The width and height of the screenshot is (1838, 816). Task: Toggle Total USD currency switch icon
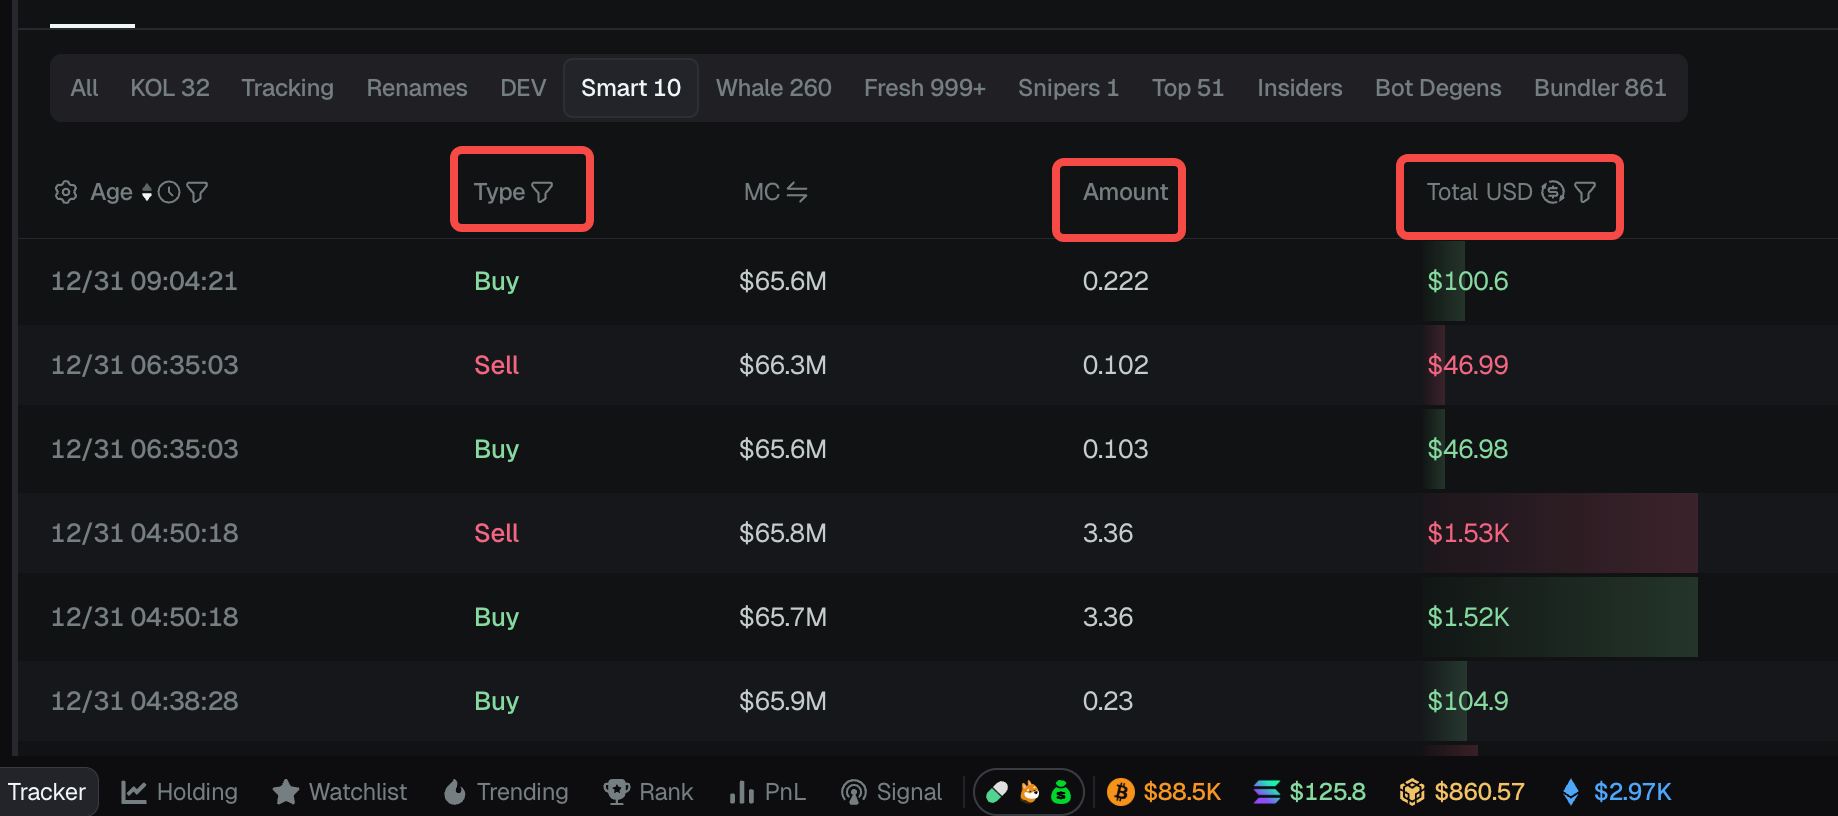[x=1552, y=192]
